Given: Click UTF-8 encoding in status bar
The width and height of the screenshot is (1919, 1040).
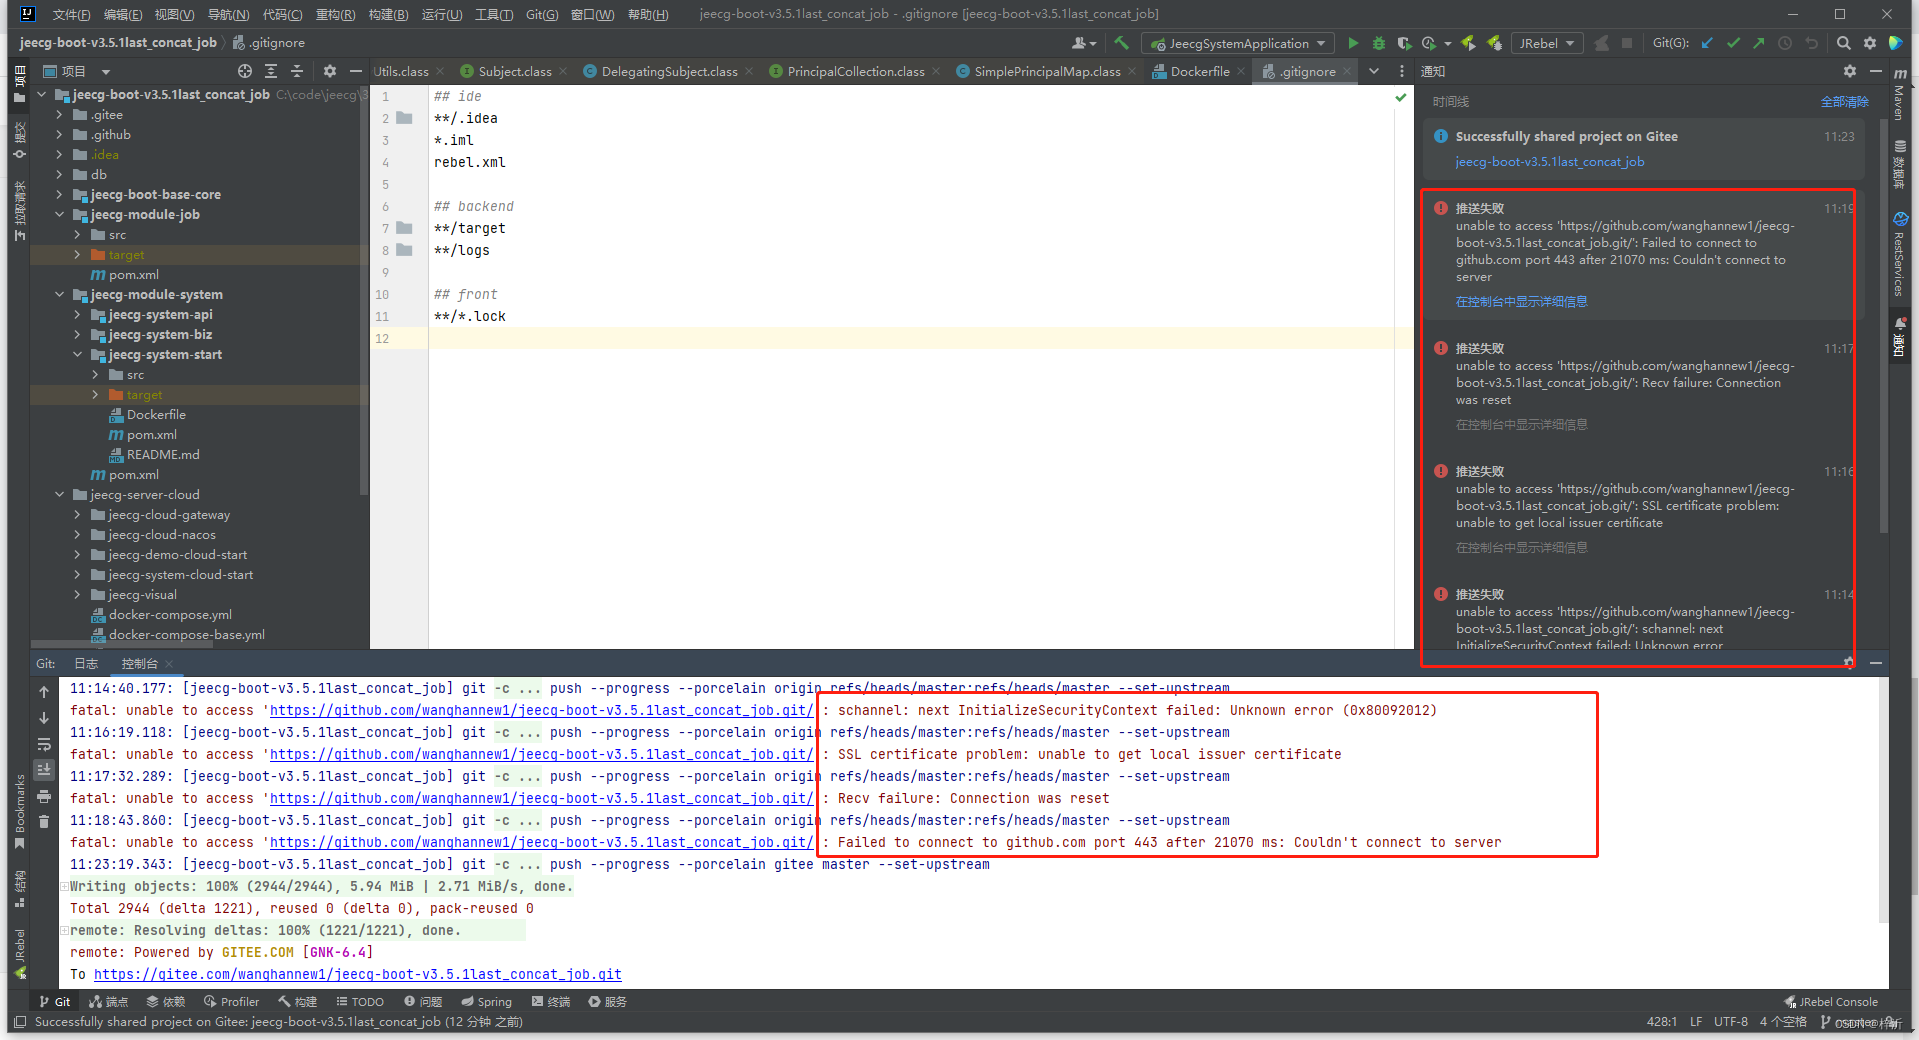Looking at the screenshot, I should click(x=1730, y=1021).
